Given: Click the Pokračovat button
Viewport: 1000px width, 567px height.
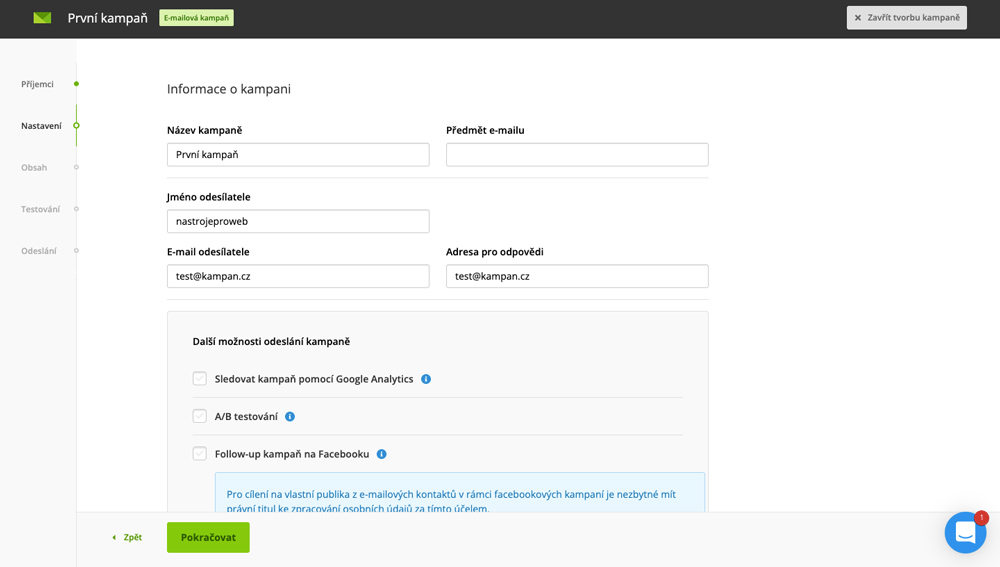Looking at the screenshot, I should [x=208, y=538].
